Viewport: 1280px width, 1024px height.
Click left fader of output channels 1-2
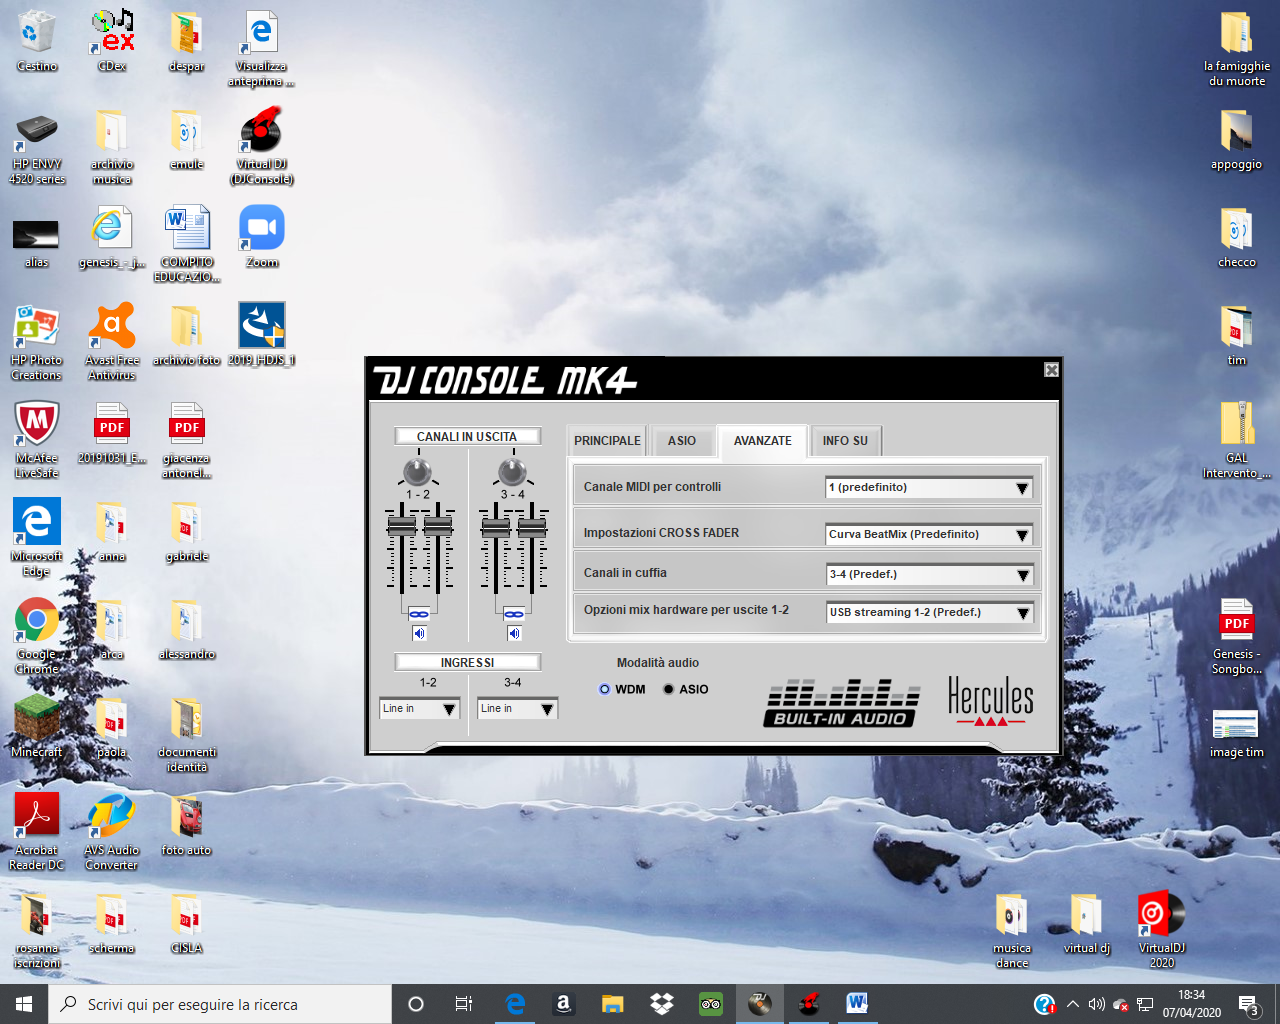401,526
